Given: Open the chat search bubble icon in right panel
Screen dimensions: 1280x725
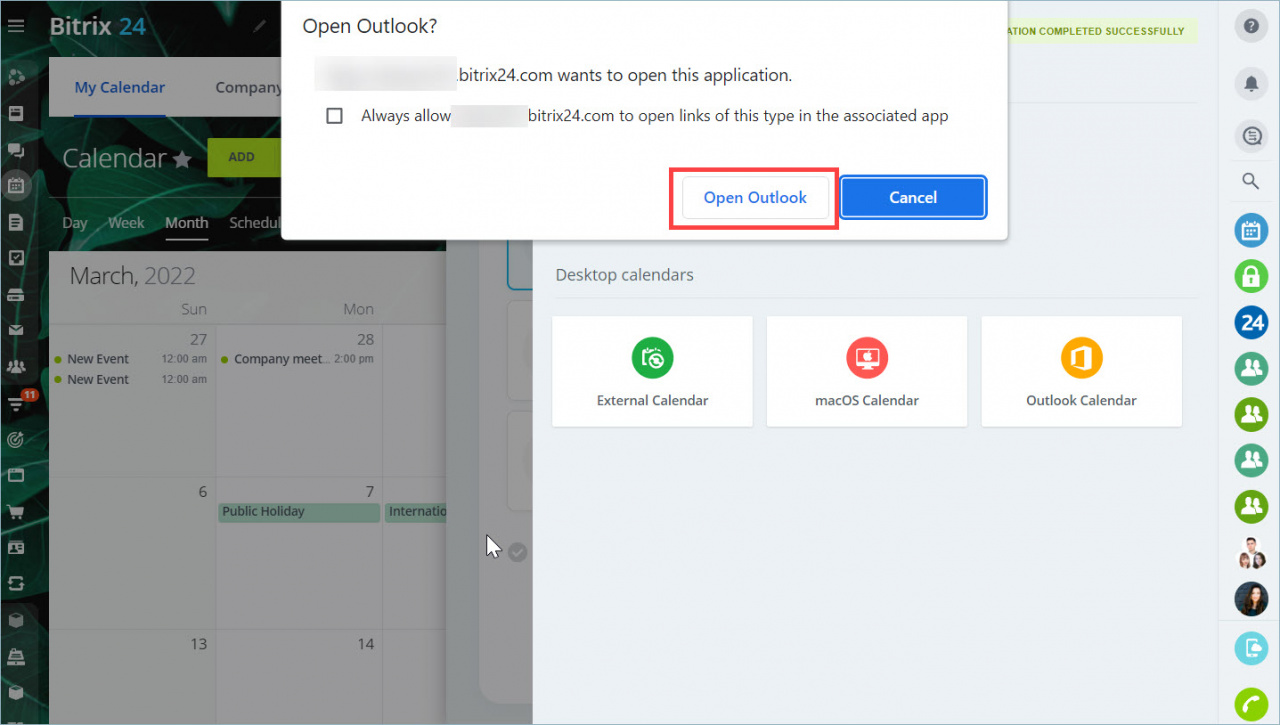Looking at the screenshot, I should coord(1251,136).
